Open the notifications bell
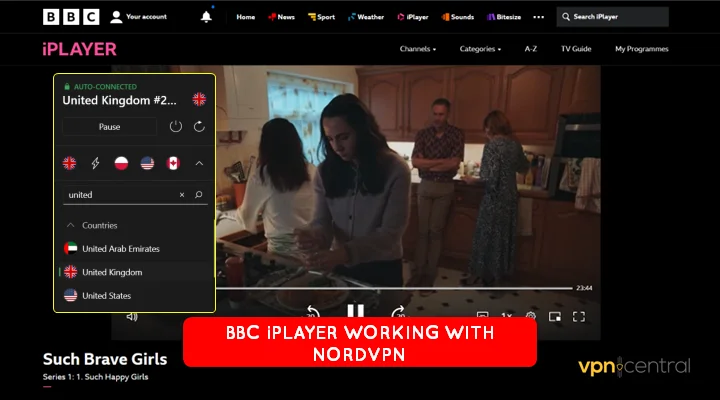 click(x=206, y=17)
